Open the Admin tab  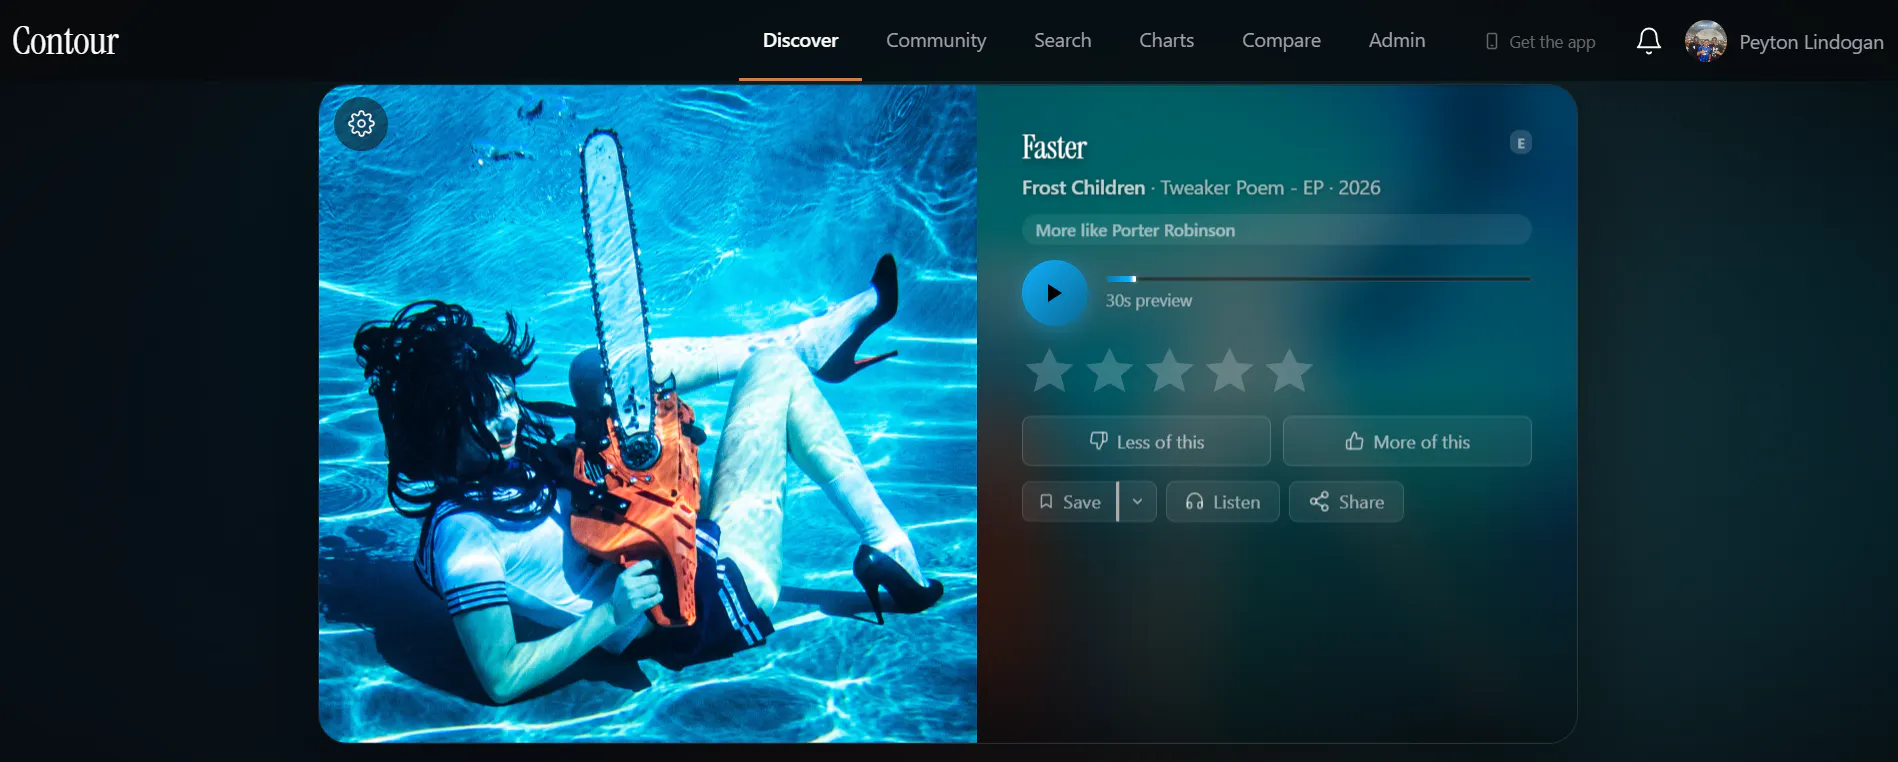1397,41
